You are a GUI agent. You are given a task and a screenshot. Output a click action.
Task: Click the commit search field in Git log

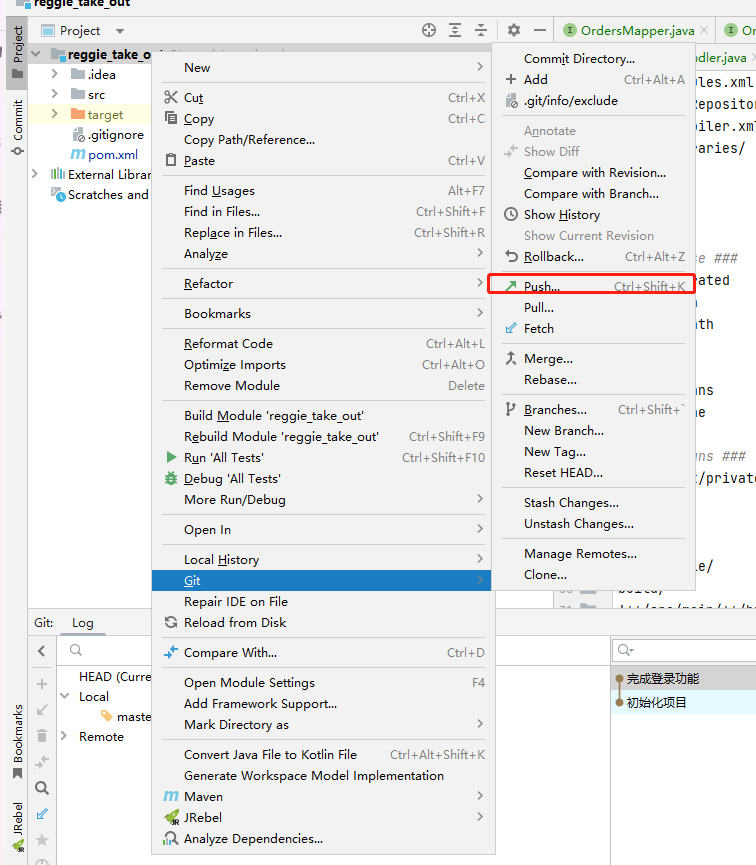684,650
